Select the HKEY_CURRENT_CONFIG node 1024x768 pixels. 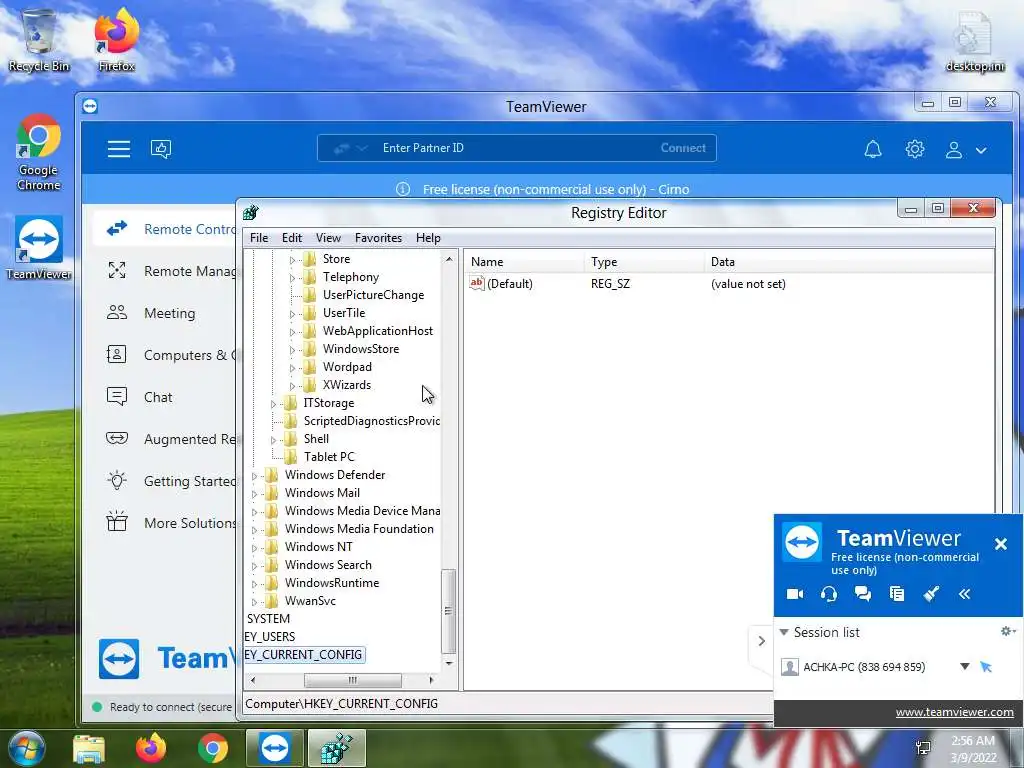[304, 654]
